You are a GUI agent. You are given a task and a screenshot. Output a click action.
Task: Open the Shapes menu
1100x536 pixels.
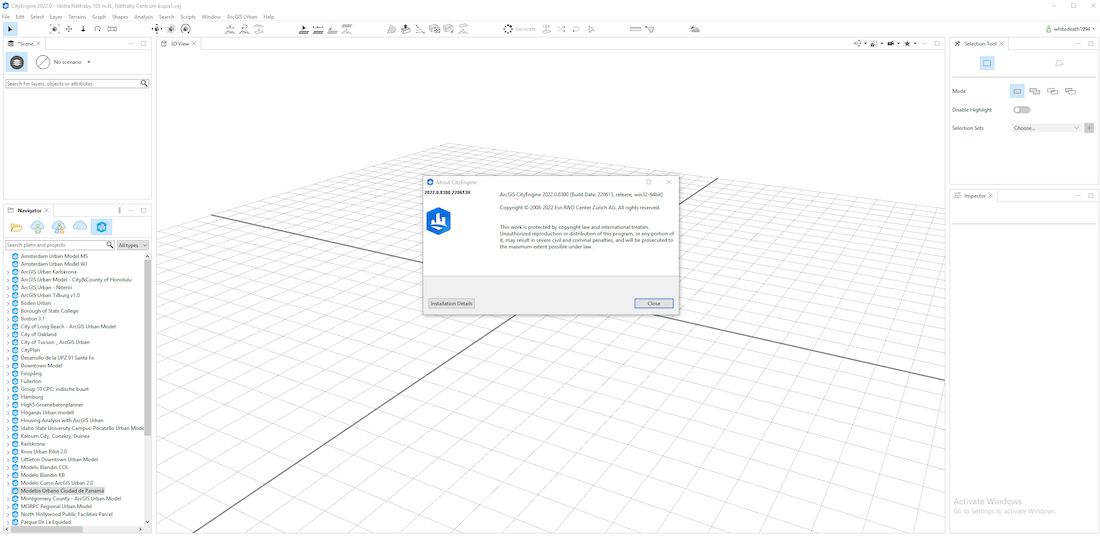pyautogui.click(x=120, y=16)
